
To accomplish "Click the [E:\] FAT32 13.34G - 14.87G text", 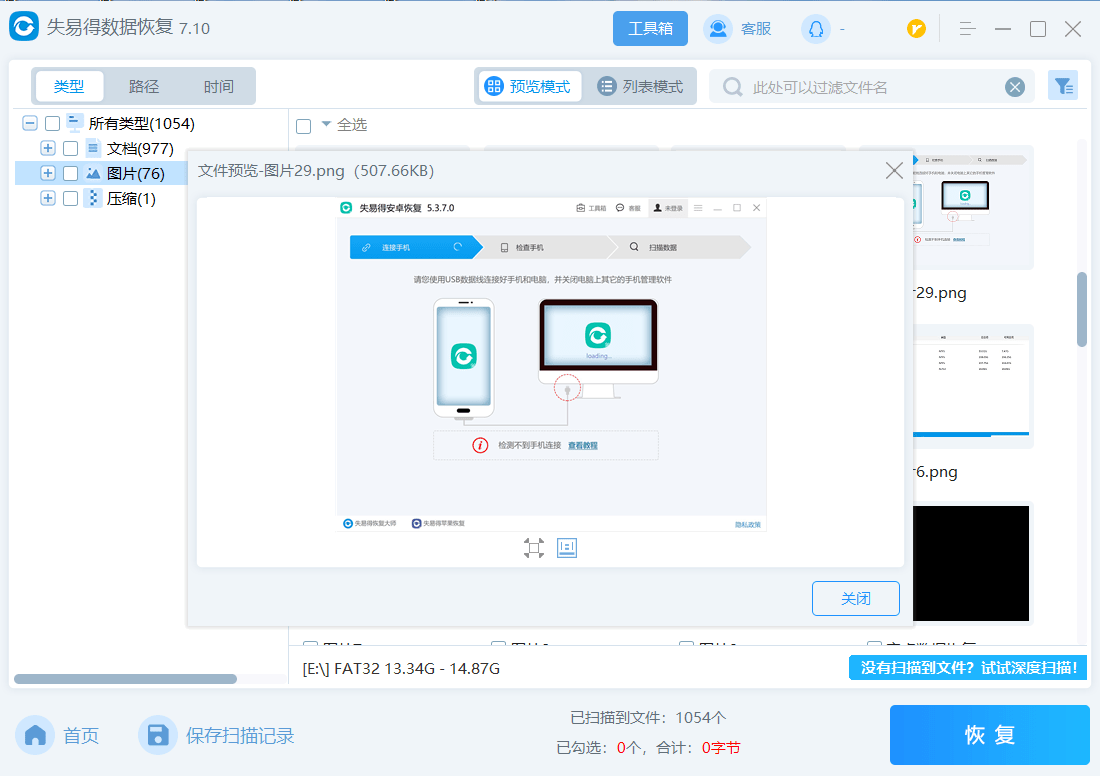I will tap(401, 669).
